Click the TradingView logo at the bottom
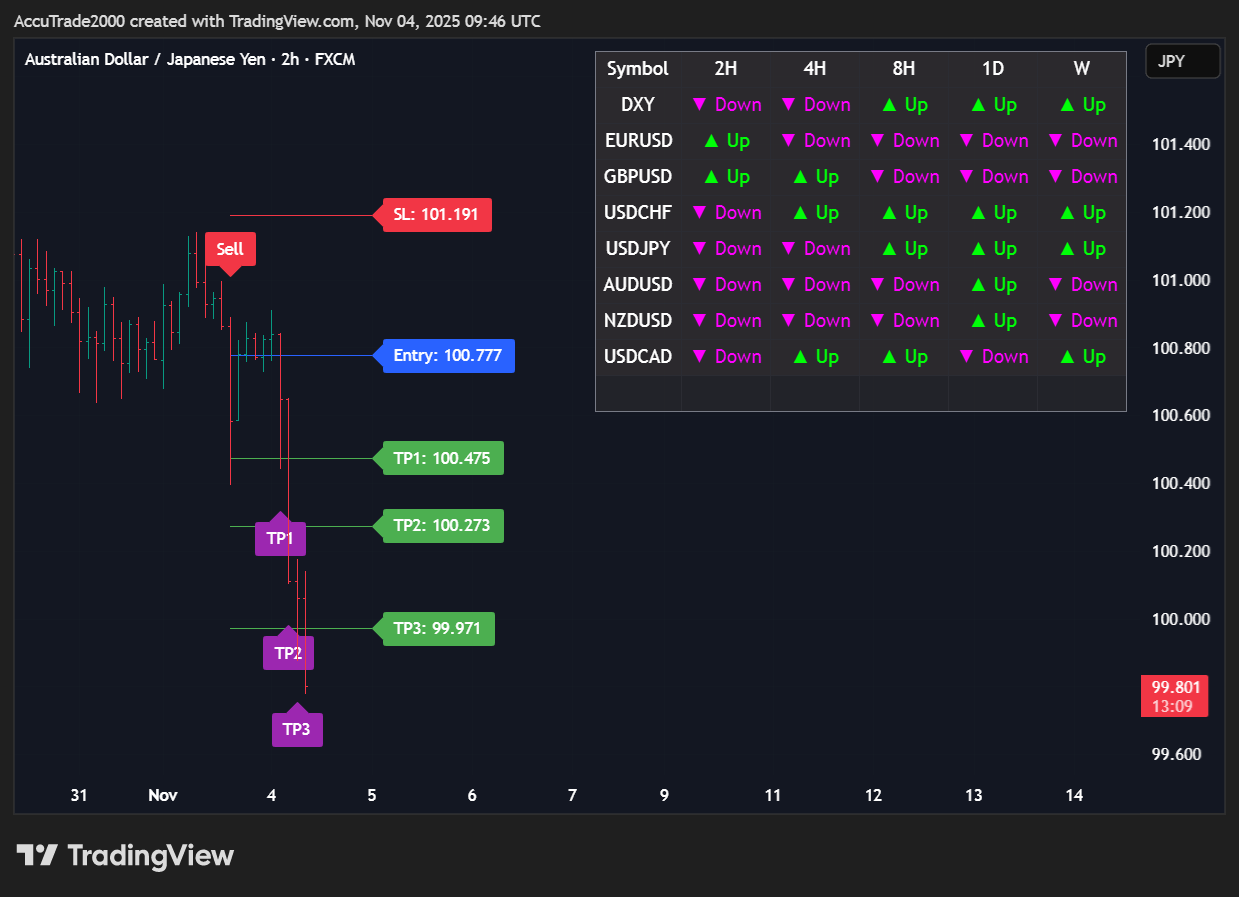 point(125,856)
